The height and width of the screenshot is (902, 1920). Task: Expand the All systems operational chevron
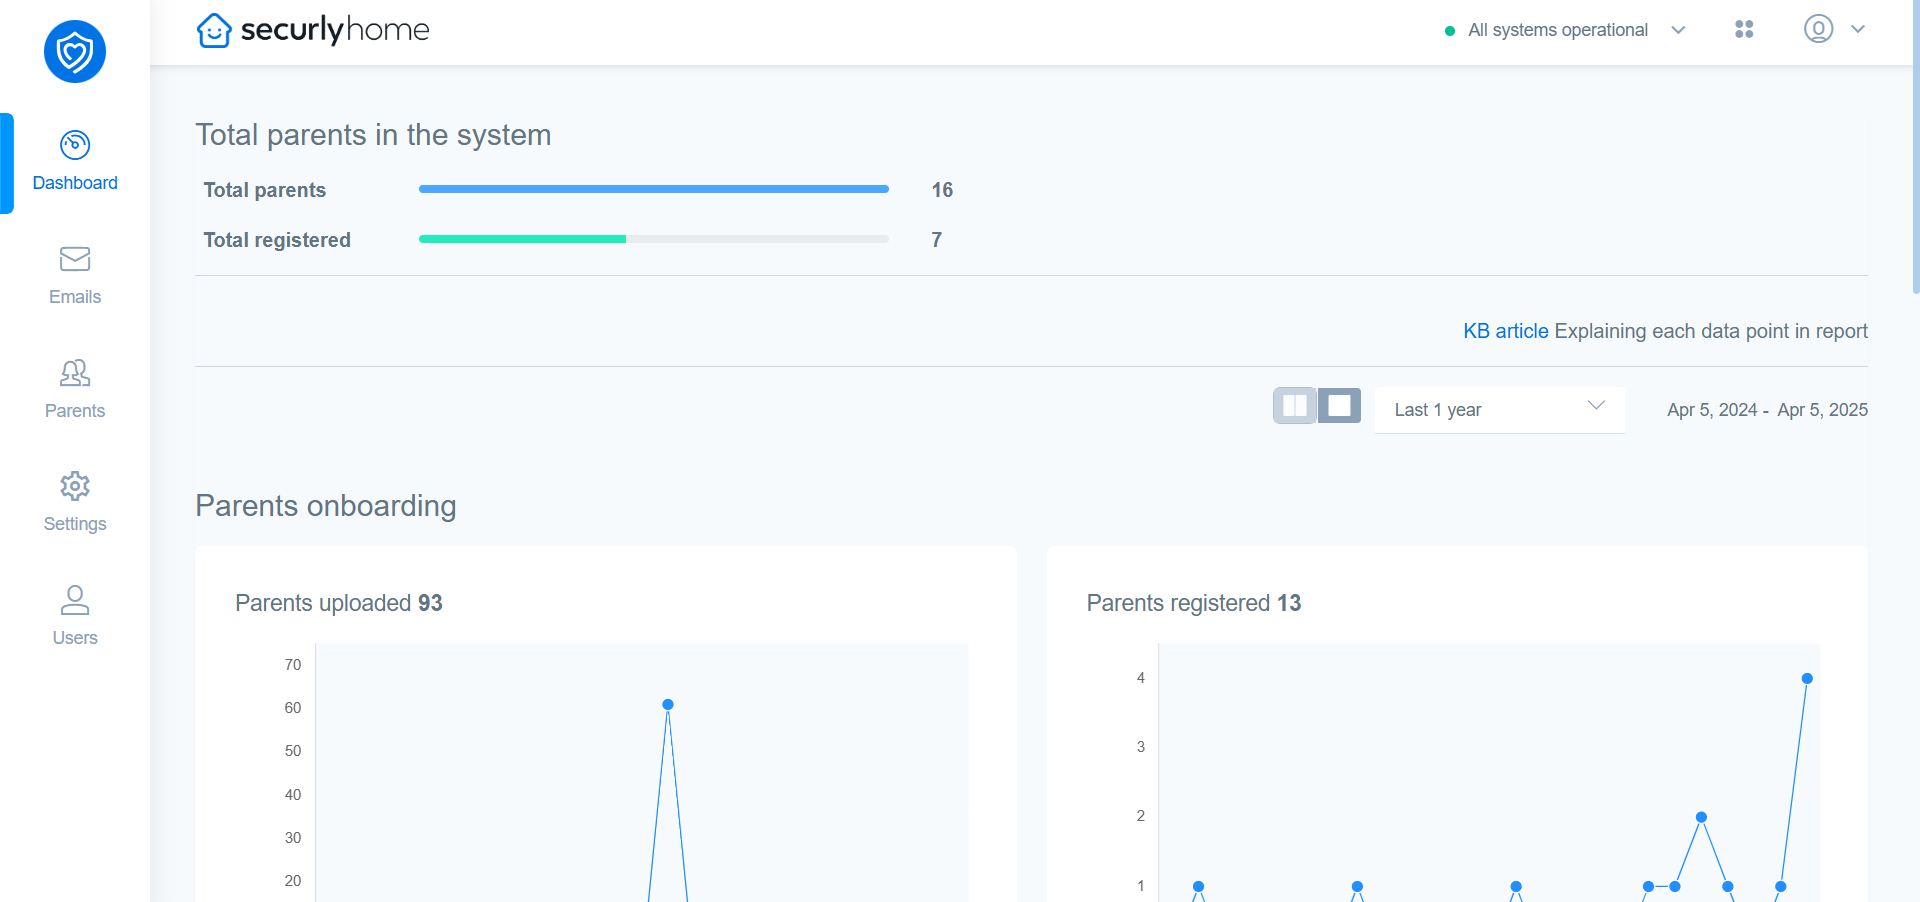pos(1678,30)
